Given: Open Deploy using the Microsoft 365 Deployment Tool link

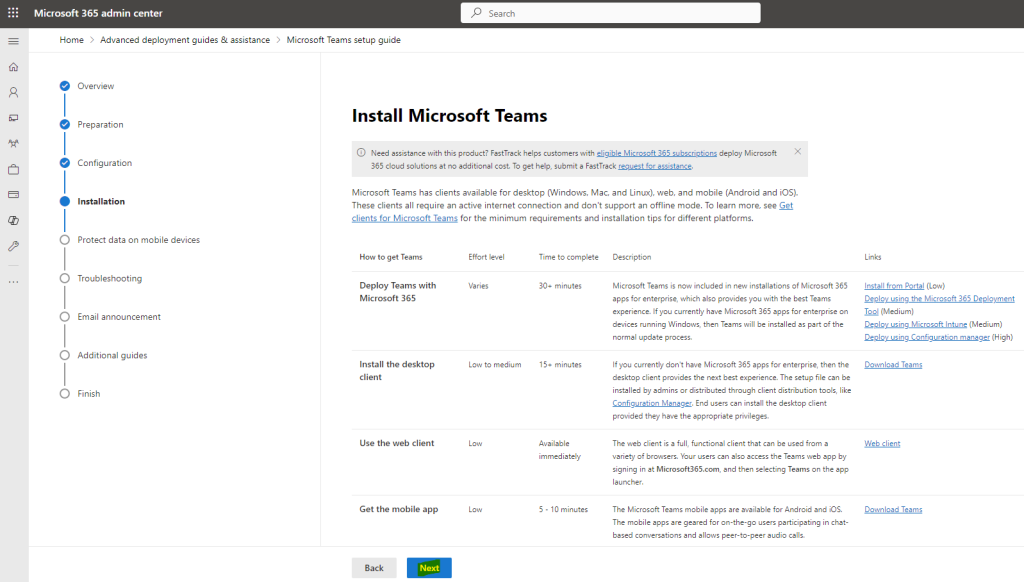Looking at the screenshot, I should [939, 299].
